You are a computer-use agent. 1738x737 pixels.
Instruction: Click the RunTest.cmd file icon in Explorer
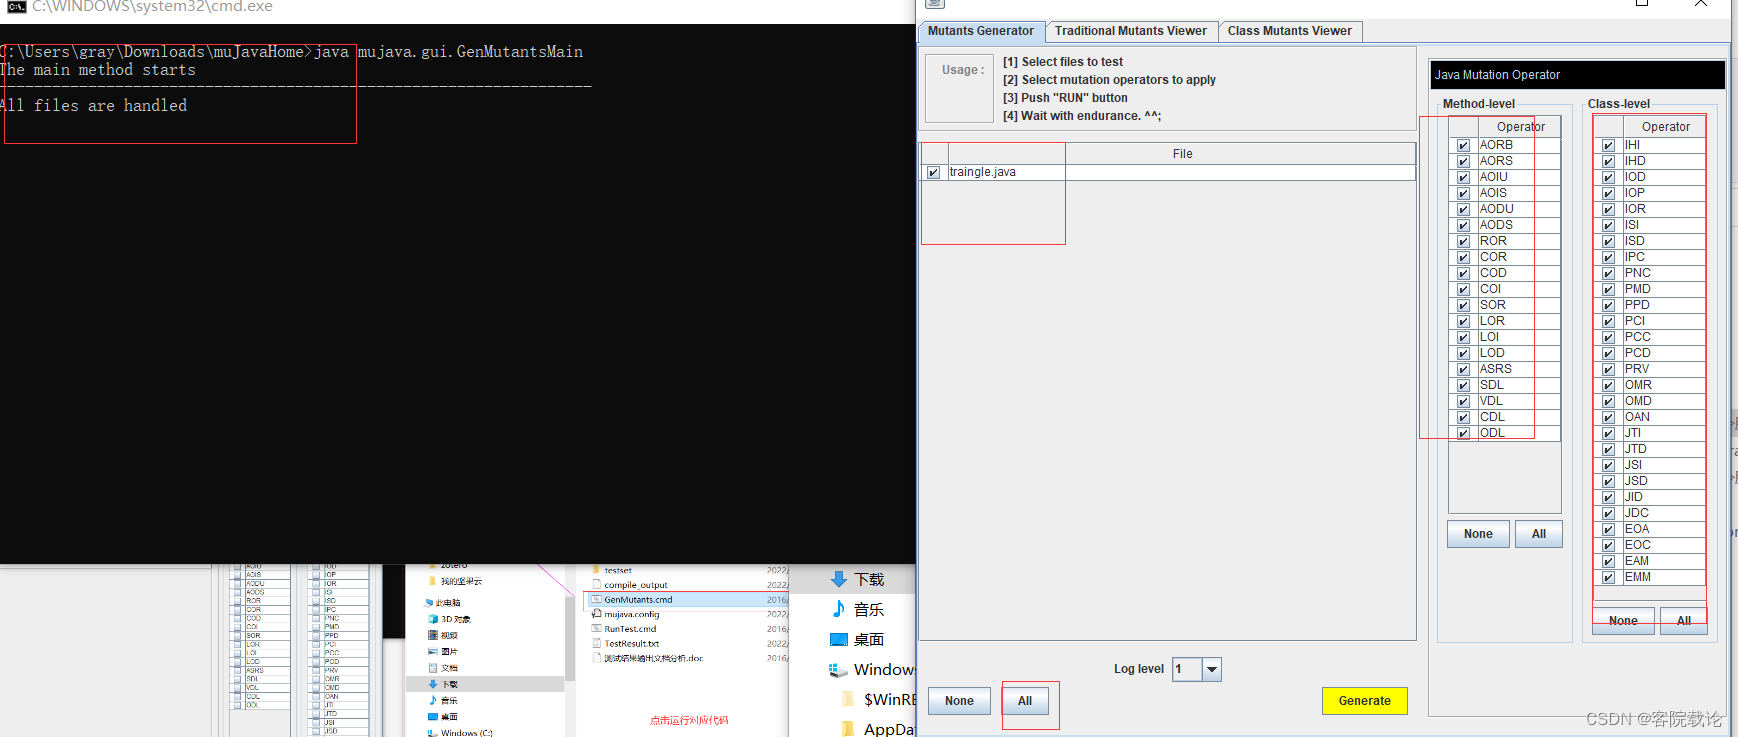597,629
